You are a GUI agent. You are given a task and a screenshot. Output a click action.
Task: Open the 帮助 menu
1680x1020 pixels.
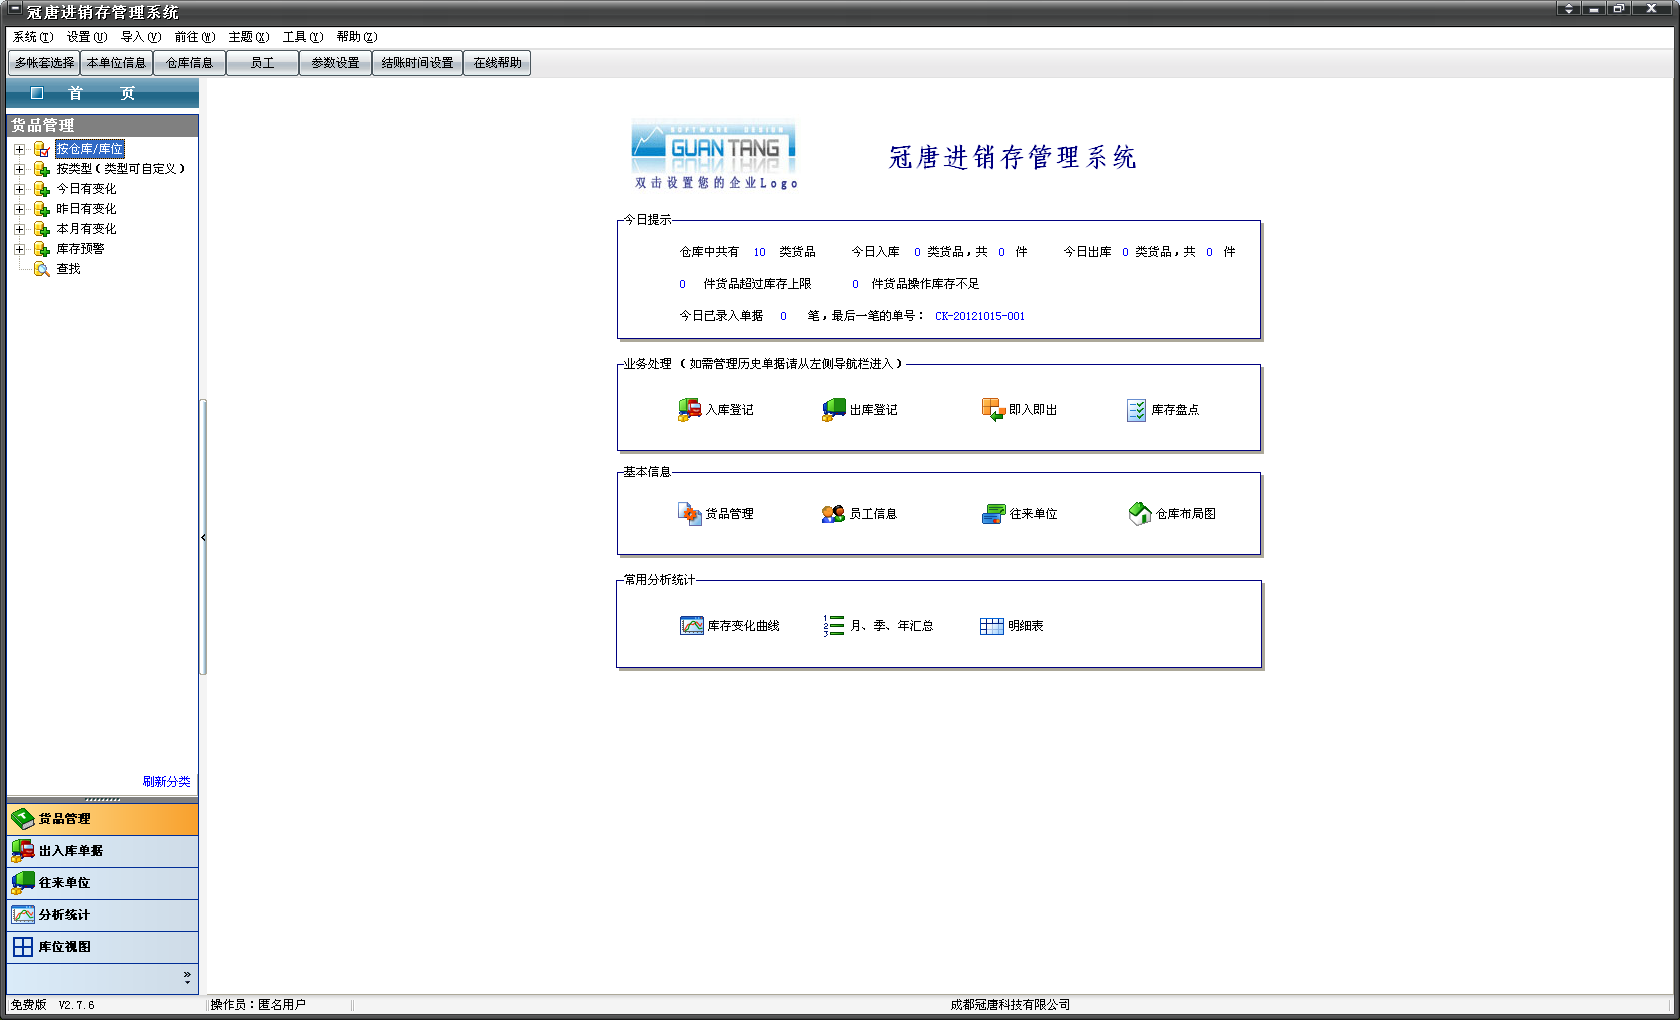[357, 37]
